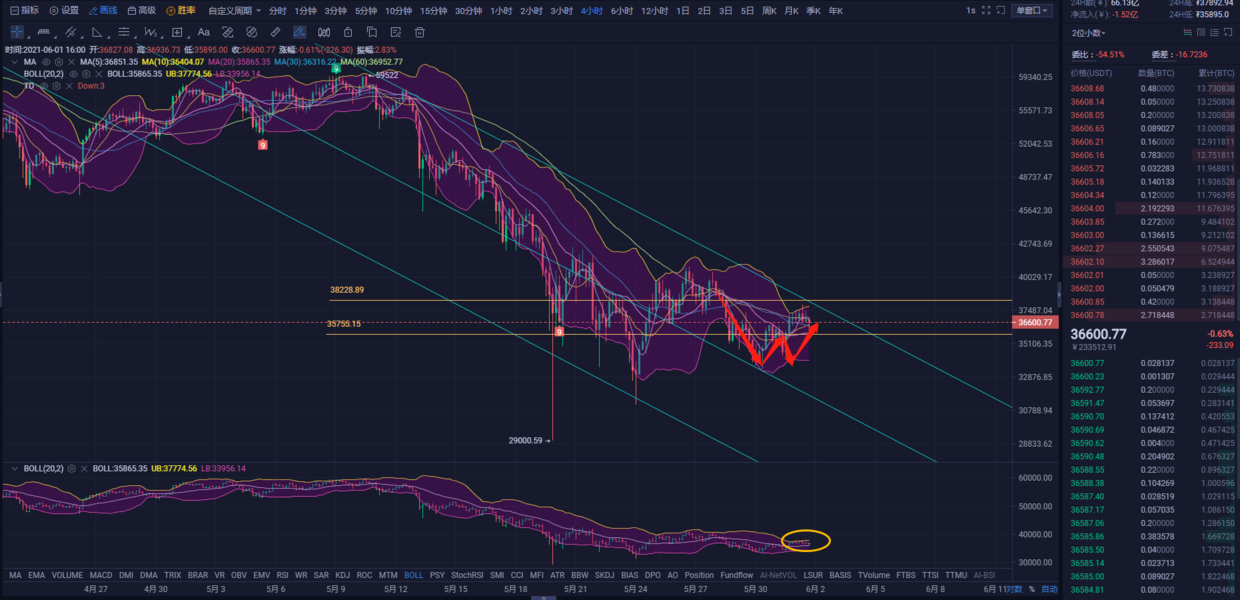Select the boxed plus marker tool

coord(177,32)
